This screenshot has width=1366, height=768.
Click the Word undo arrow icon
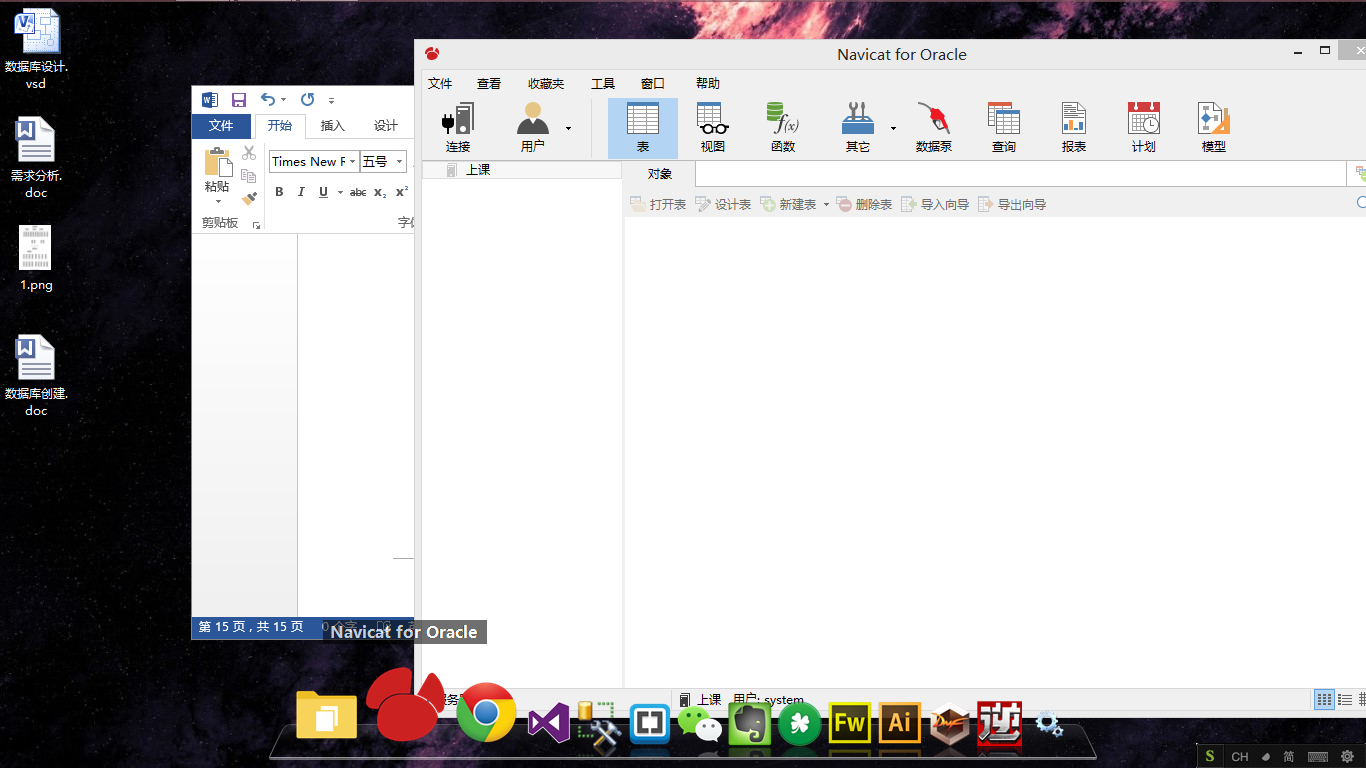tap(267, 99)
